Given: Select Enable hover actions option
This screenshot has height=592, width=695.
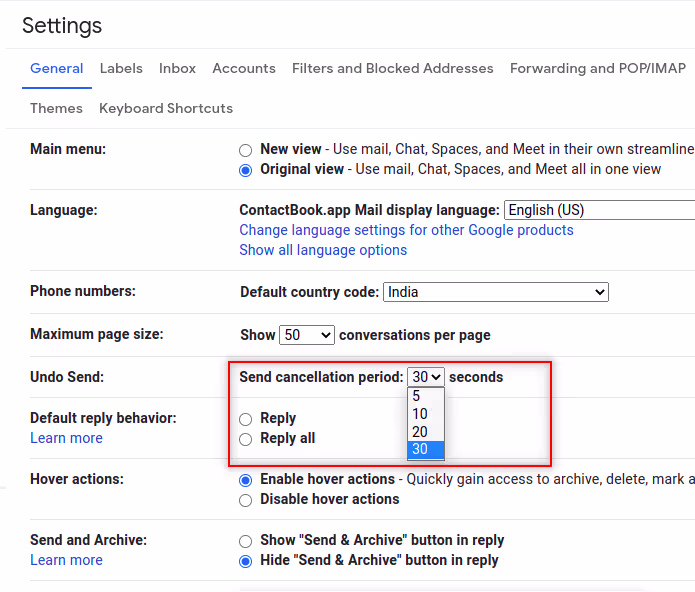Looking at the screenshot, I should pos(246,480).
